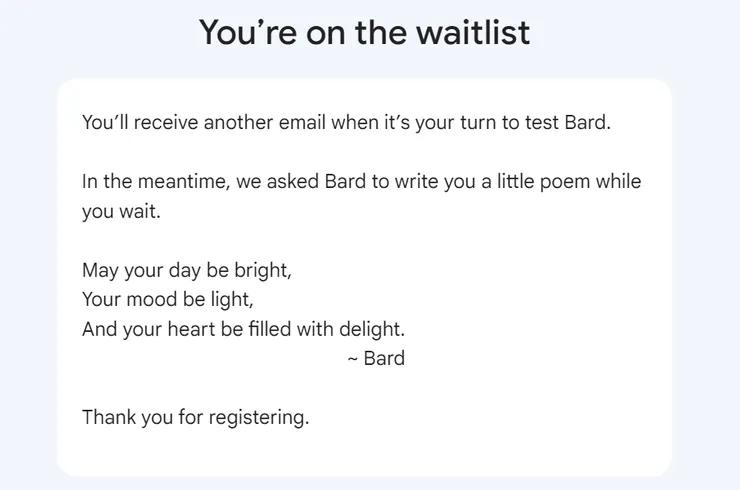Image resolution: width=740 pixels, height=490 pixels.
Task: Click the words "you wait."
Action: pyautogui.click(x=121, y=211)
